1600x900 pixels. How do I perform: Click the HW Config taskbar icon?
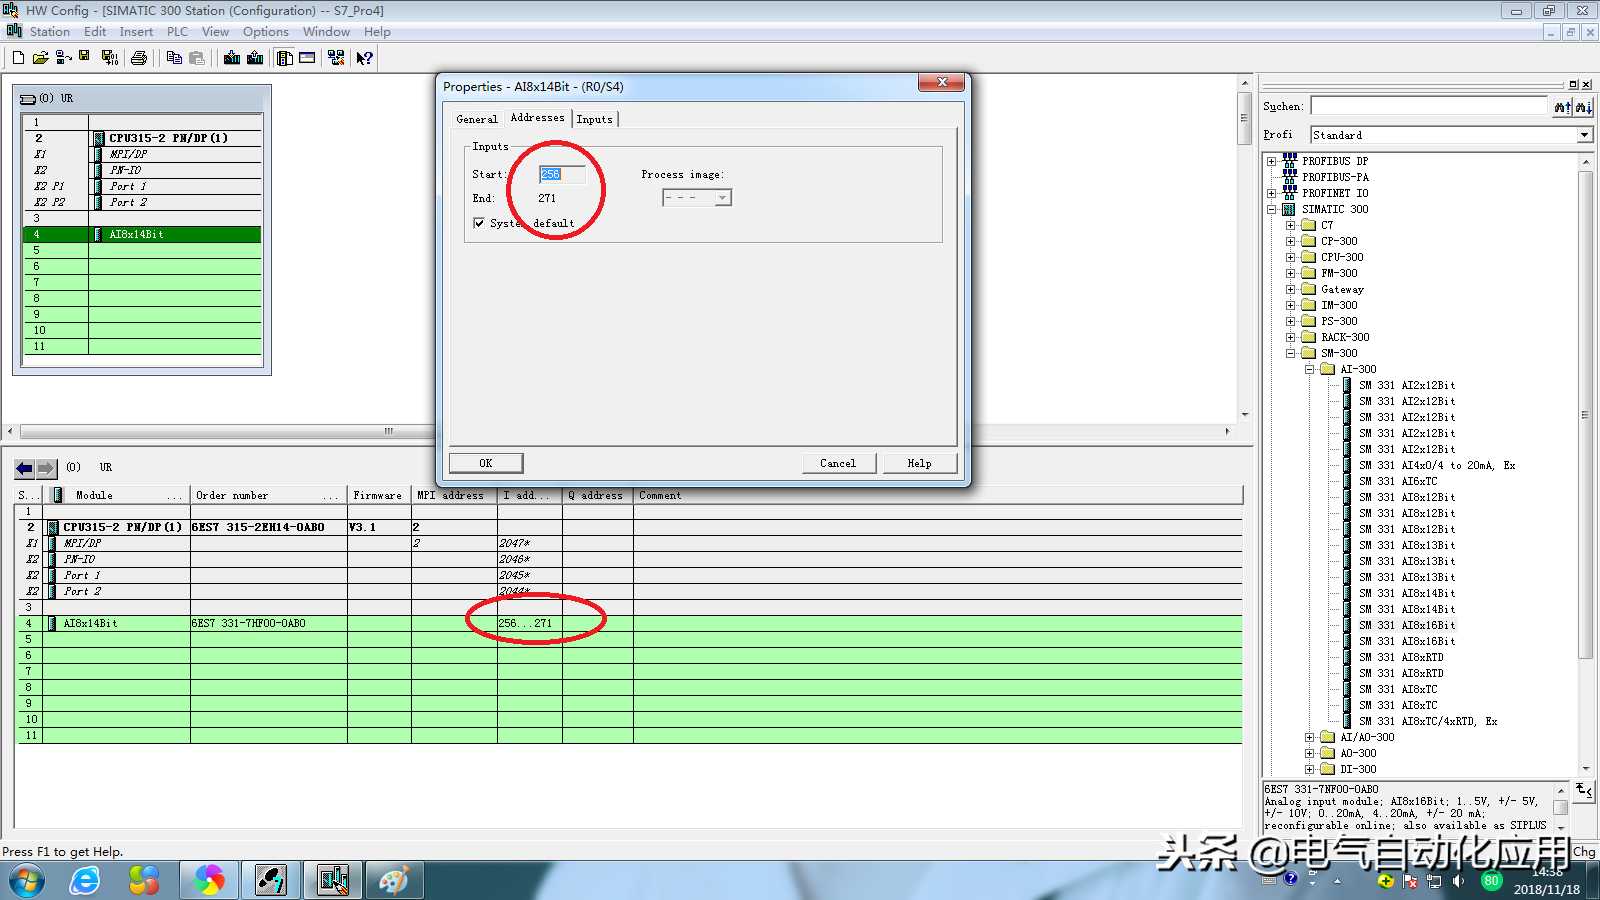pyautogui.click(x=332, y=880)
